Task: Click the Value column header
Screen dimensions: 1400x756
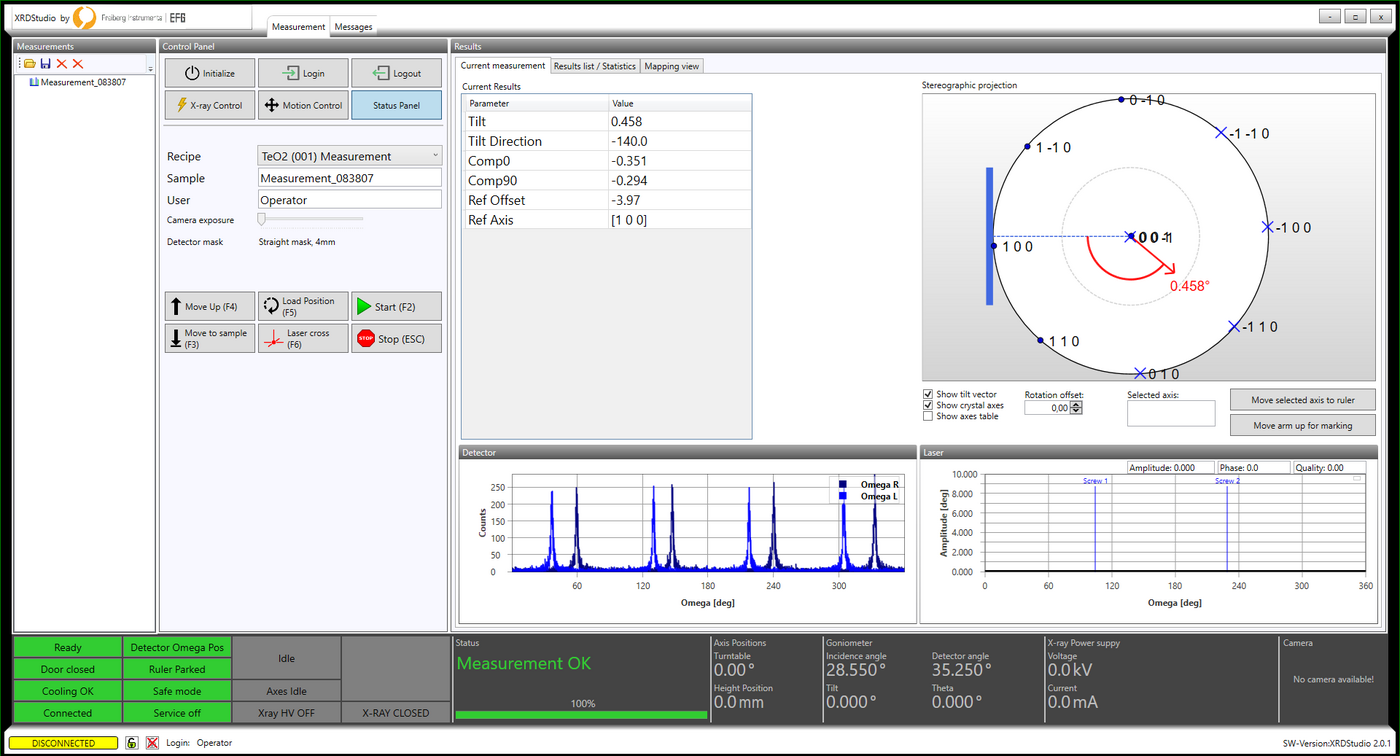Action: coord(679,103)
